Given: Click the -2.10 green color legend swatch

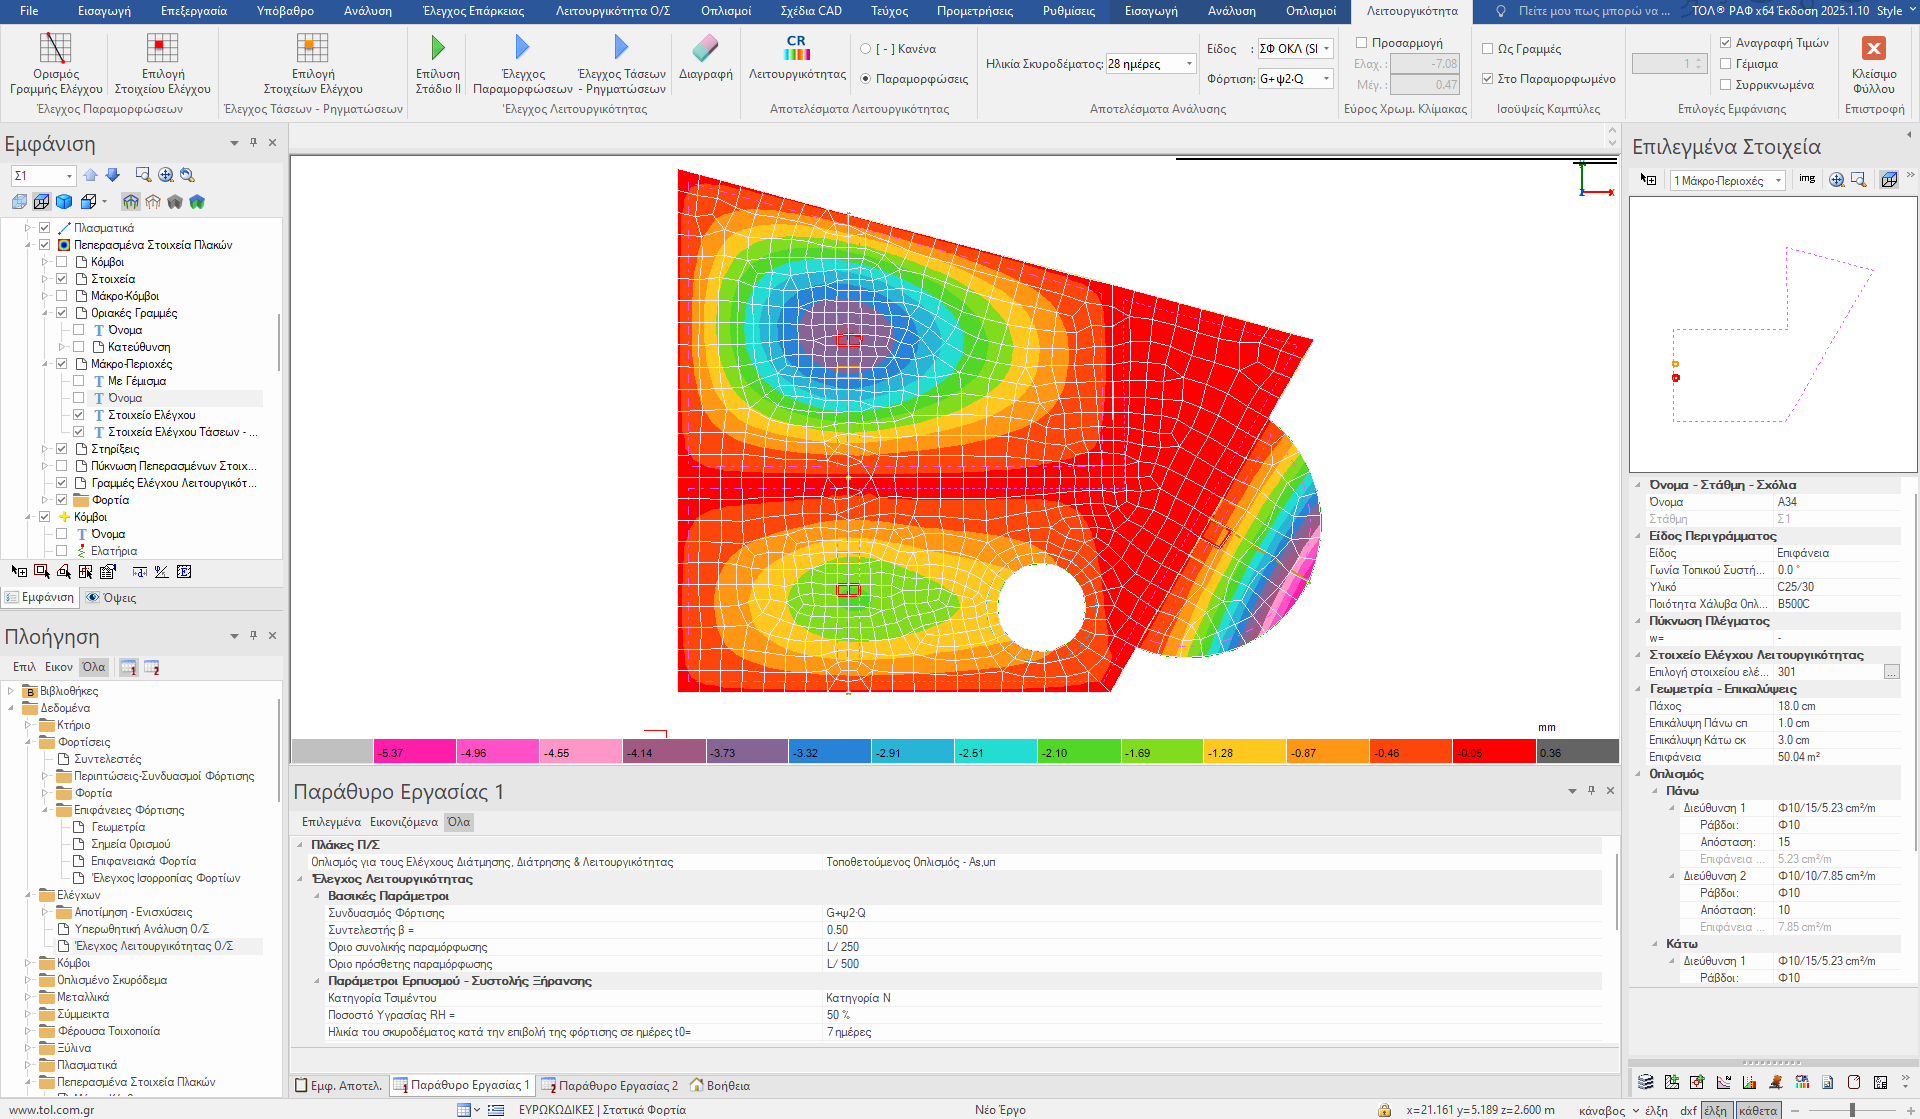Looking at the screenshot, I should tap(1078, 752).
